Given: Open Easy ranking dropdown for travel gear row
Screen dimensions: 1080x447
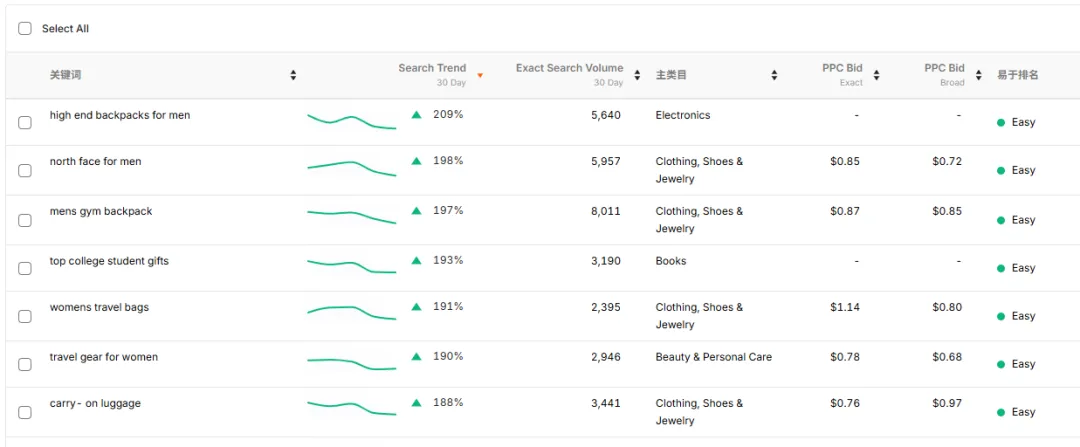Looking at the screenshot, I should coord(1016,364).
